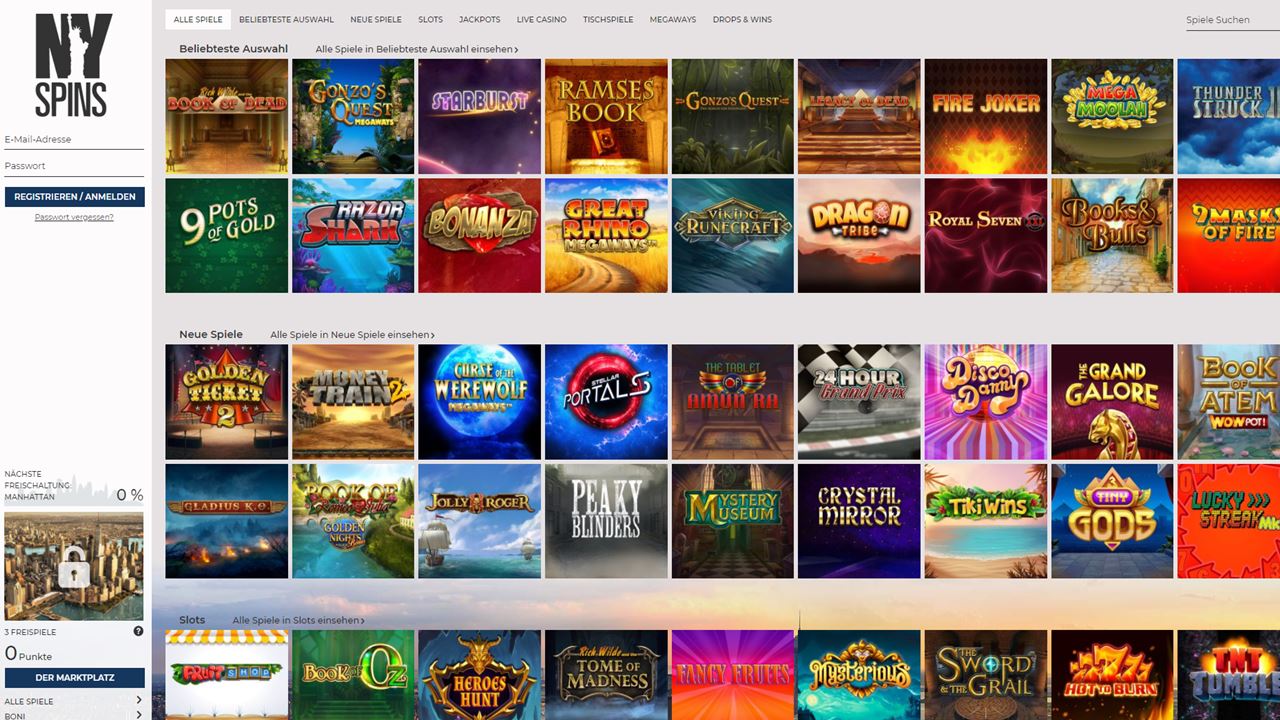Expand the Alle Spiele sidebar chevron
This screenshot has height=720, width=1280.
point(138,701)
